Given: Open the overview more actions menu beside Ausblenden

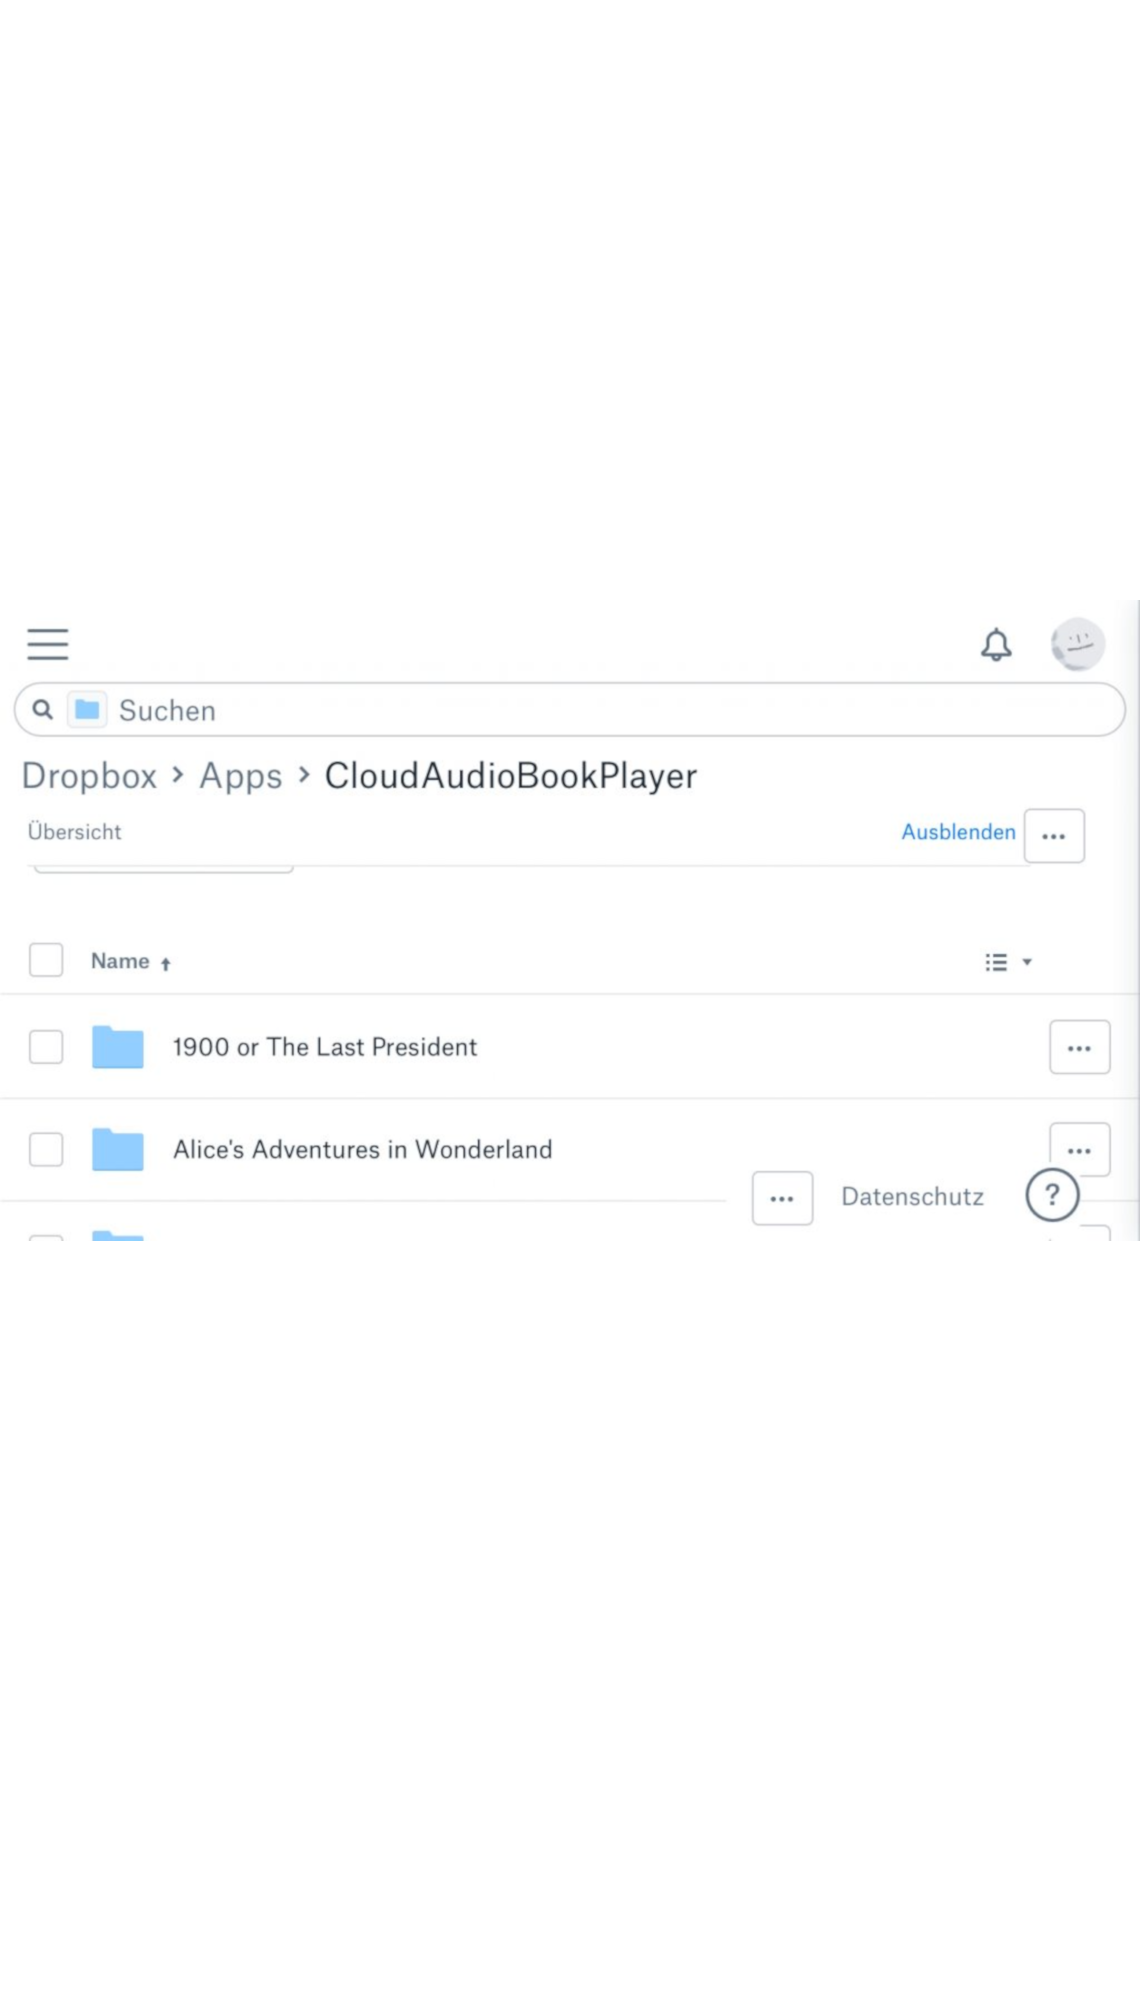Looking at the screenshot, I should tap(1054, 835).
